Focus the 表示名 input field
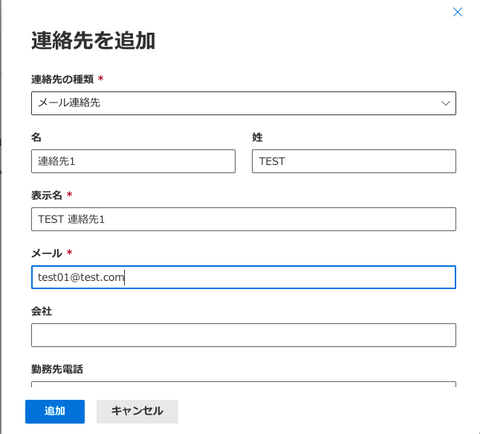This screenshot has width=480, height=434. pyautogui.click(x=243, y=219)
